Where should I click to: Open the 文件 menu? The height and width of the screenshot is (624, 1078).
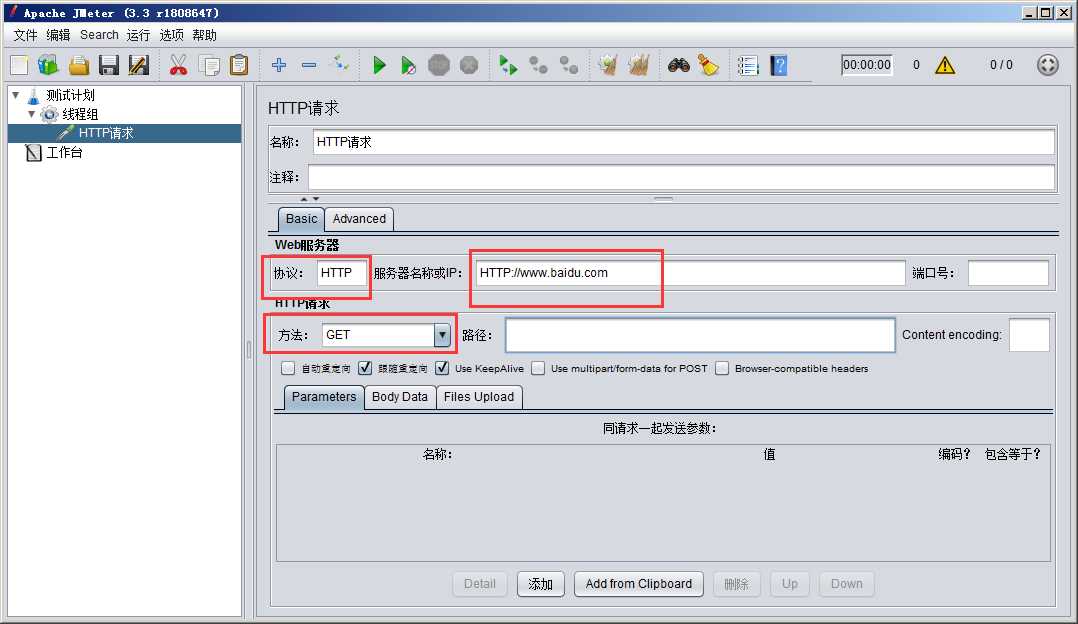[25, 35]
